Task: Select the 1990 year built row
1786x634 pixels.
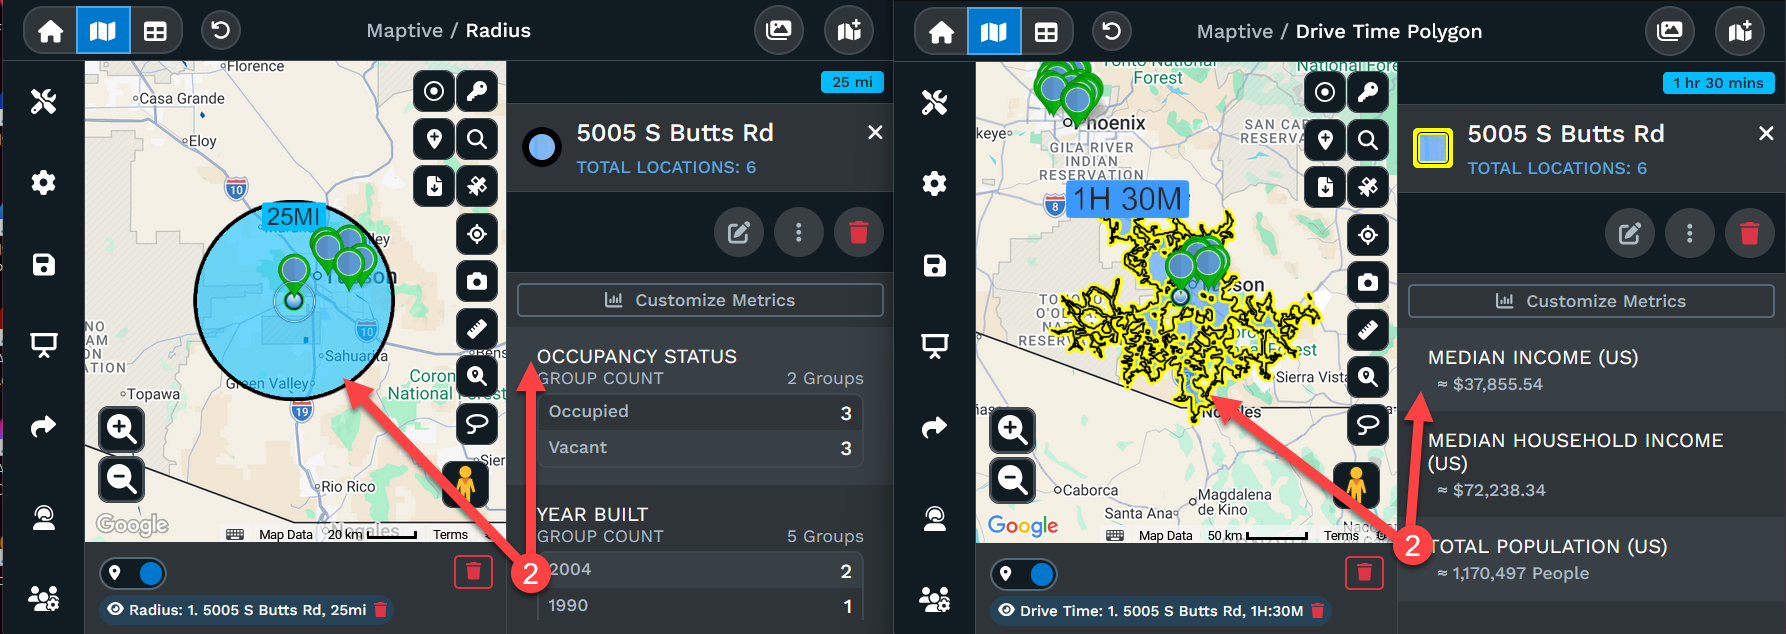Action: pos(700,605)
